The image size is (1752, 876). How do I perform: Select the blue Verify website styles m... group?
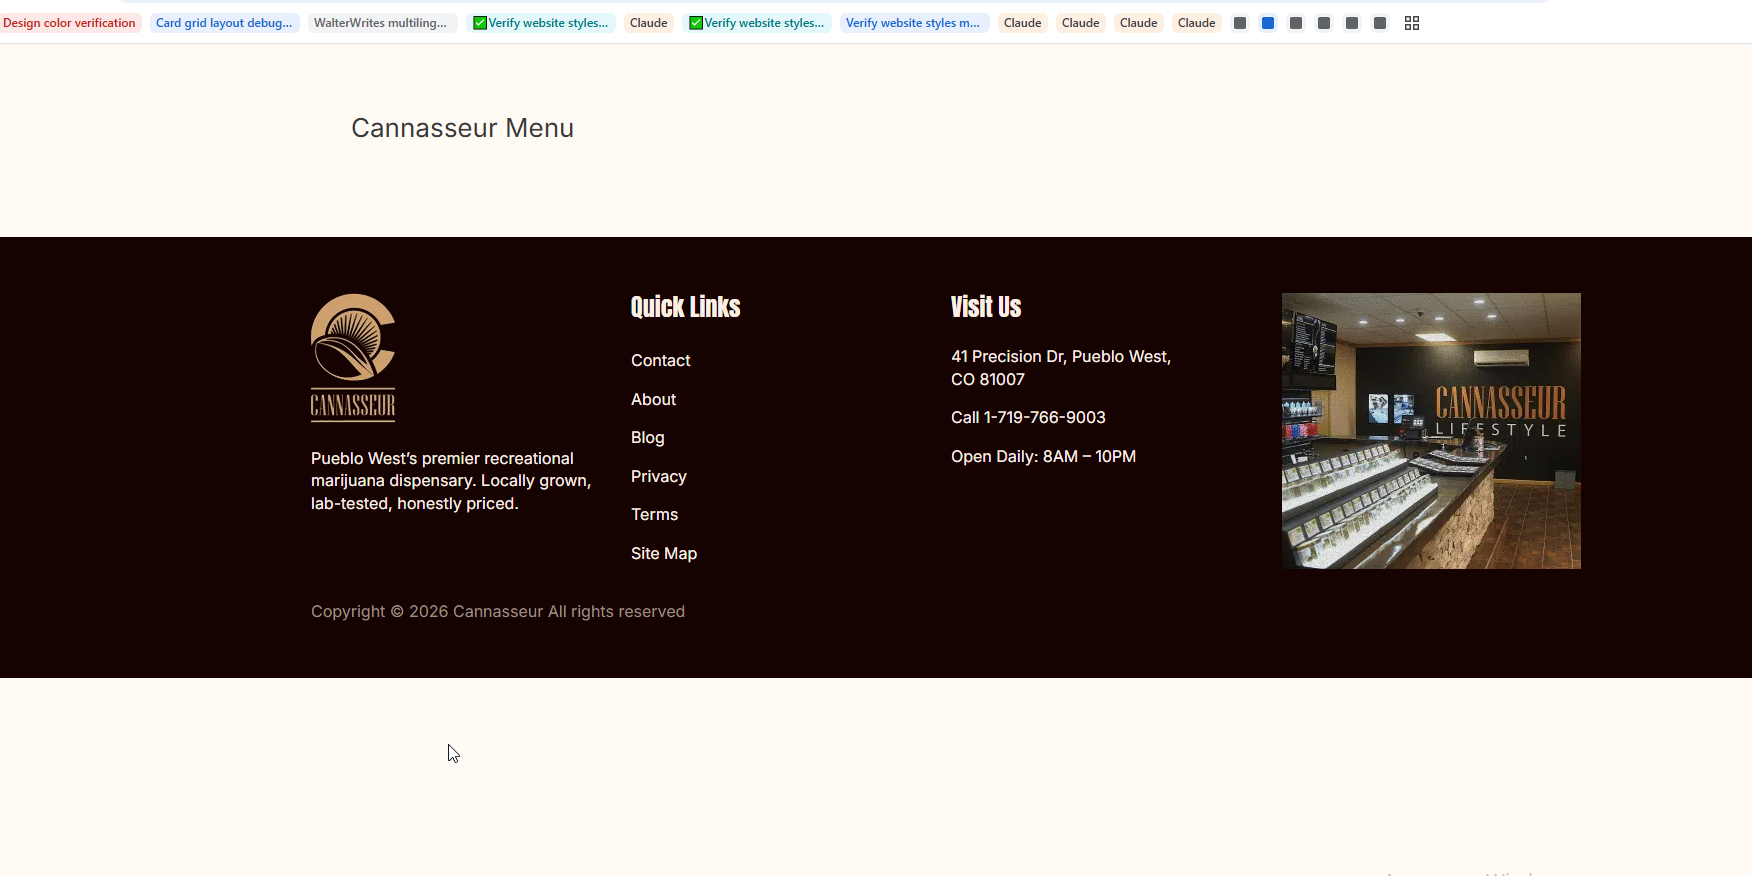point(913,23)
